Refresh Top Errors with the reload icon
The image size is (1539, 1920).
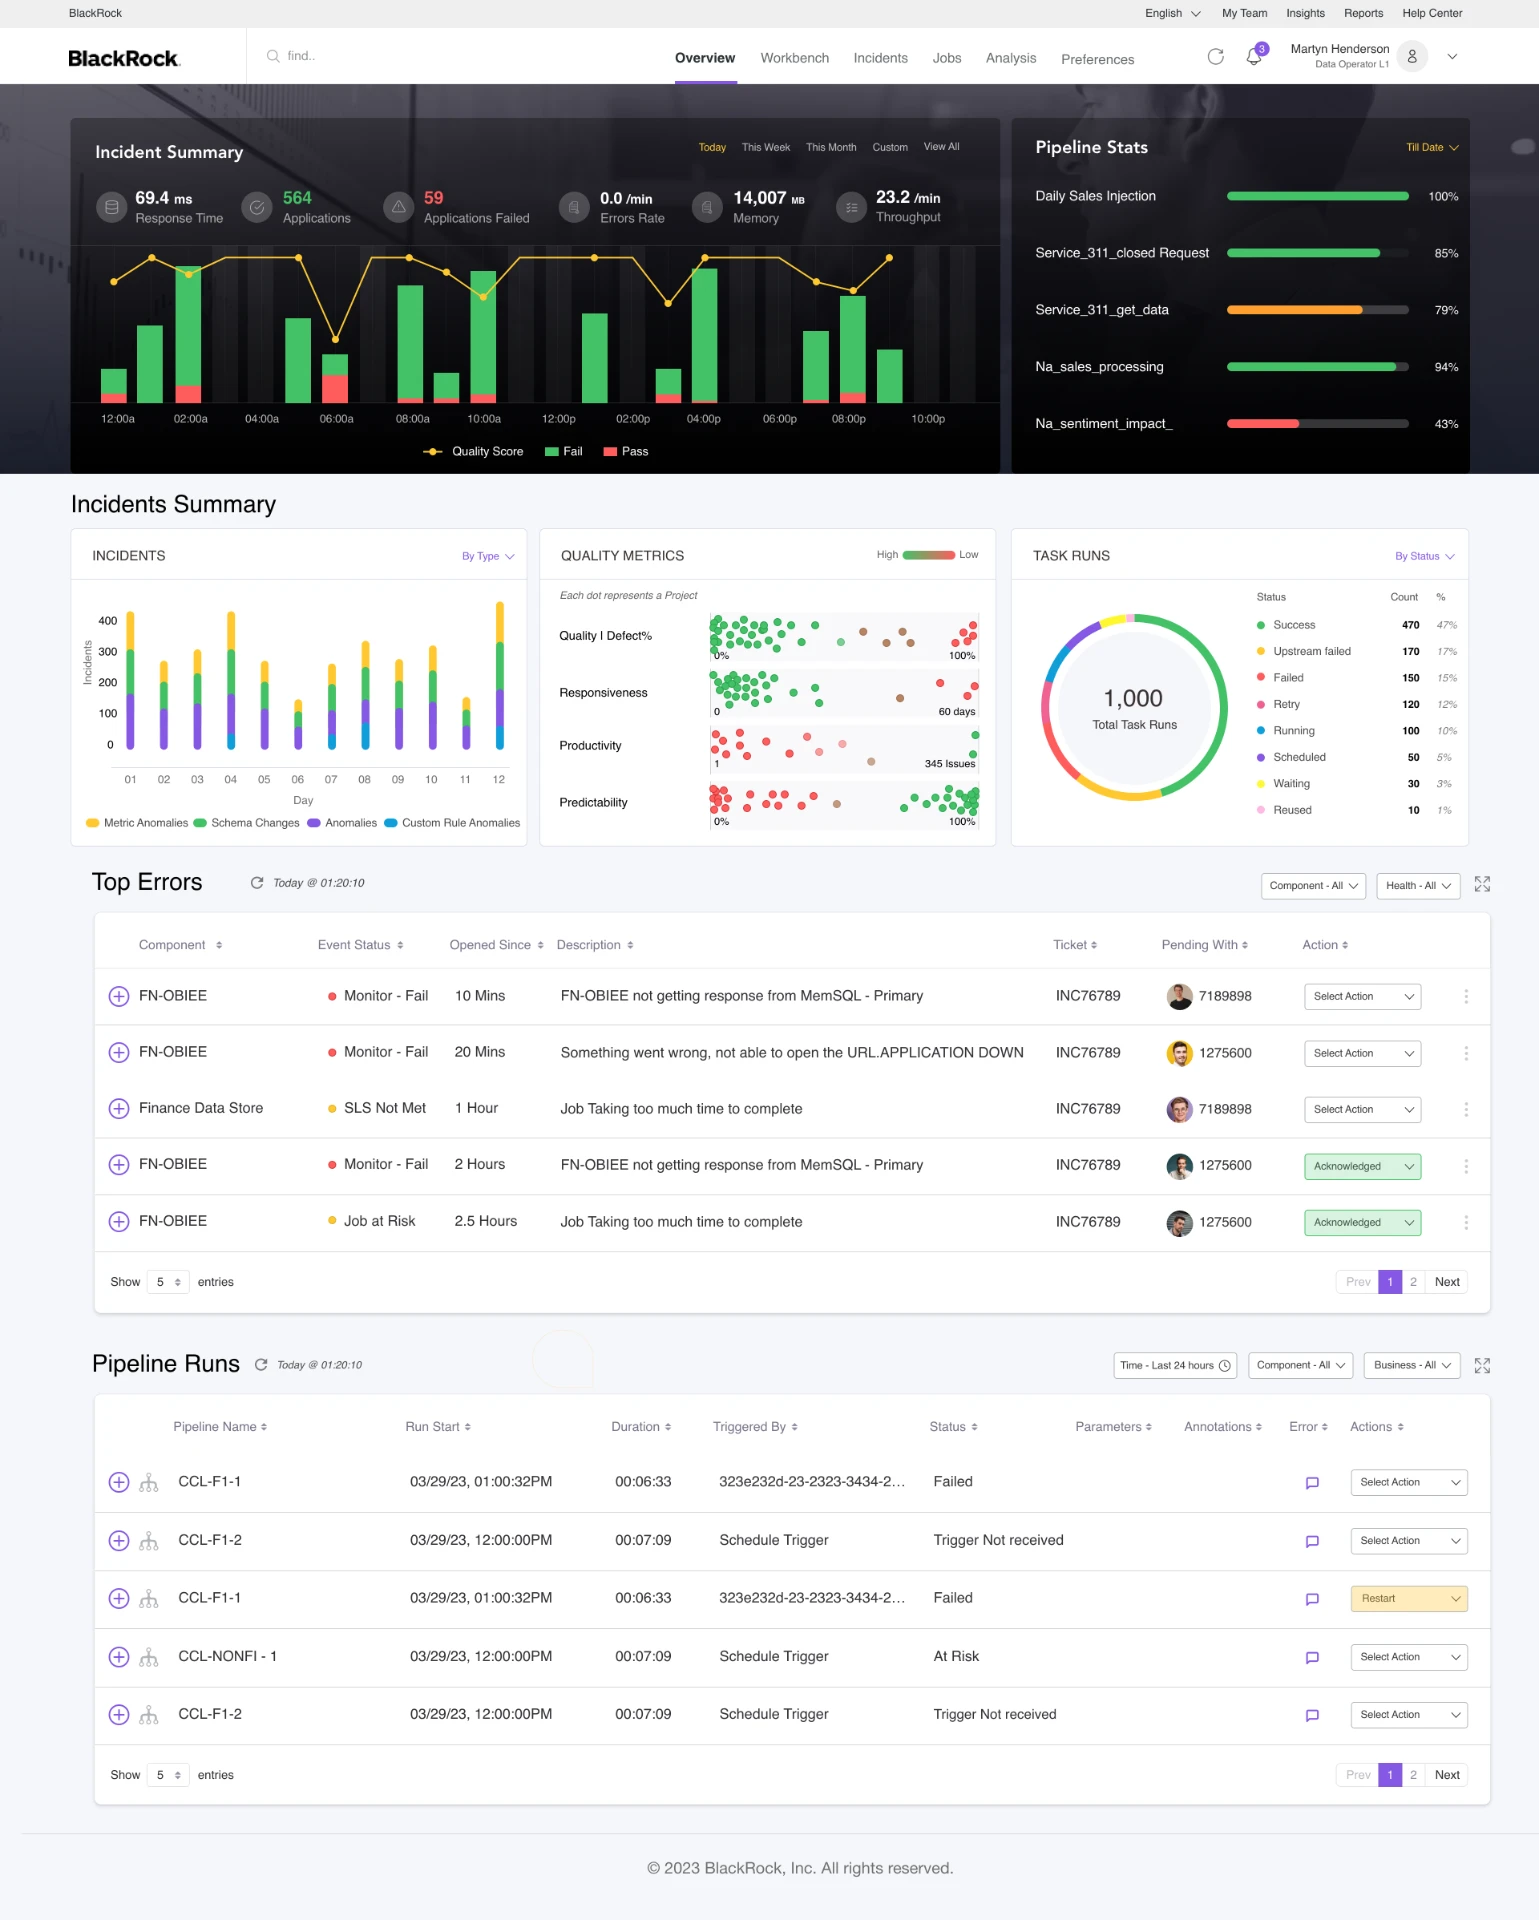(x=257, y=883)
